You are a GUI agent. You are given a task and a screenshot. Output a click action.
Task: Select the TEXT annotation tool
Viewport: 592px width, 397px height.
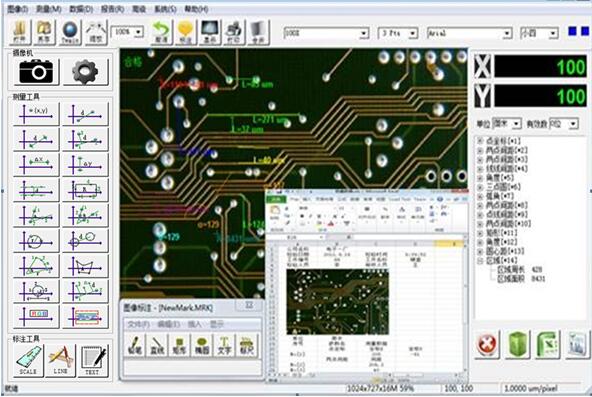pos(92,360)
